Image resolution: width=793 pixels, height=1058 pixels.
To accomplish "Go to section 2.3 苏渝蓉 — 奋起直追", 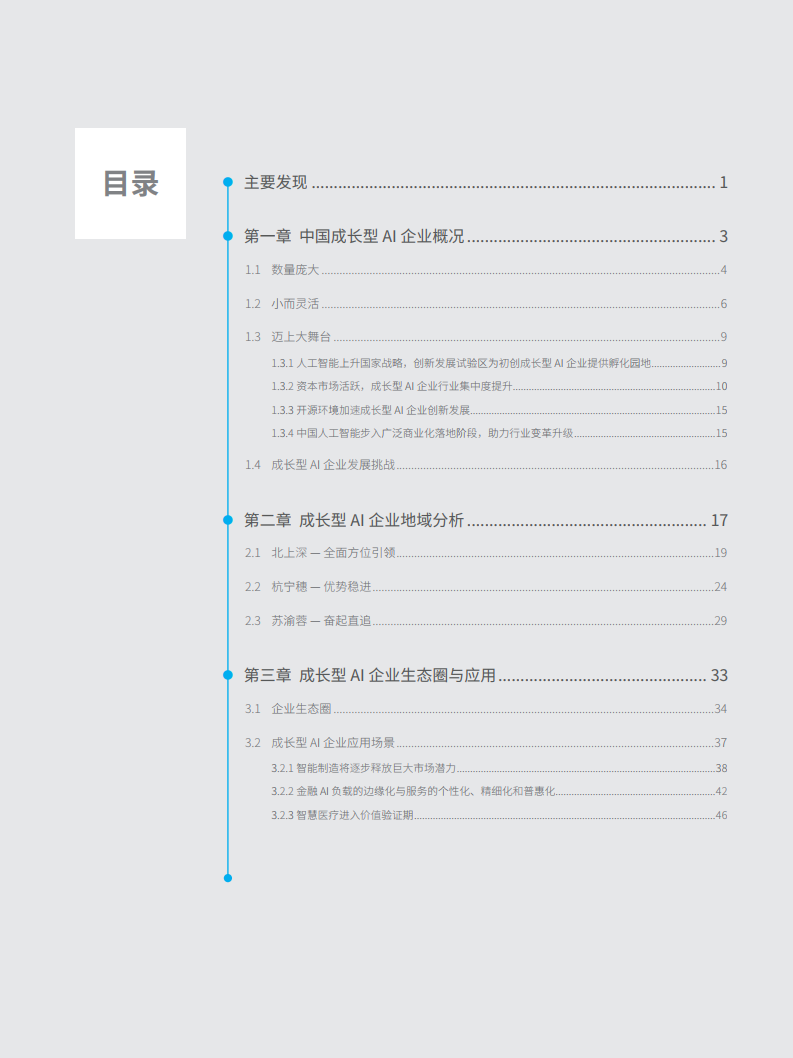I will (x=321, y=621).
